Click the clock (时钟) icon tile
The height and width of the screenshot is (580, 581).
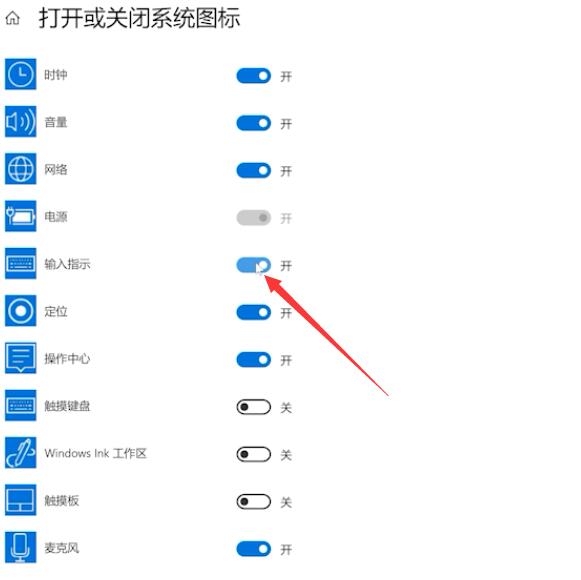[20, 74]
